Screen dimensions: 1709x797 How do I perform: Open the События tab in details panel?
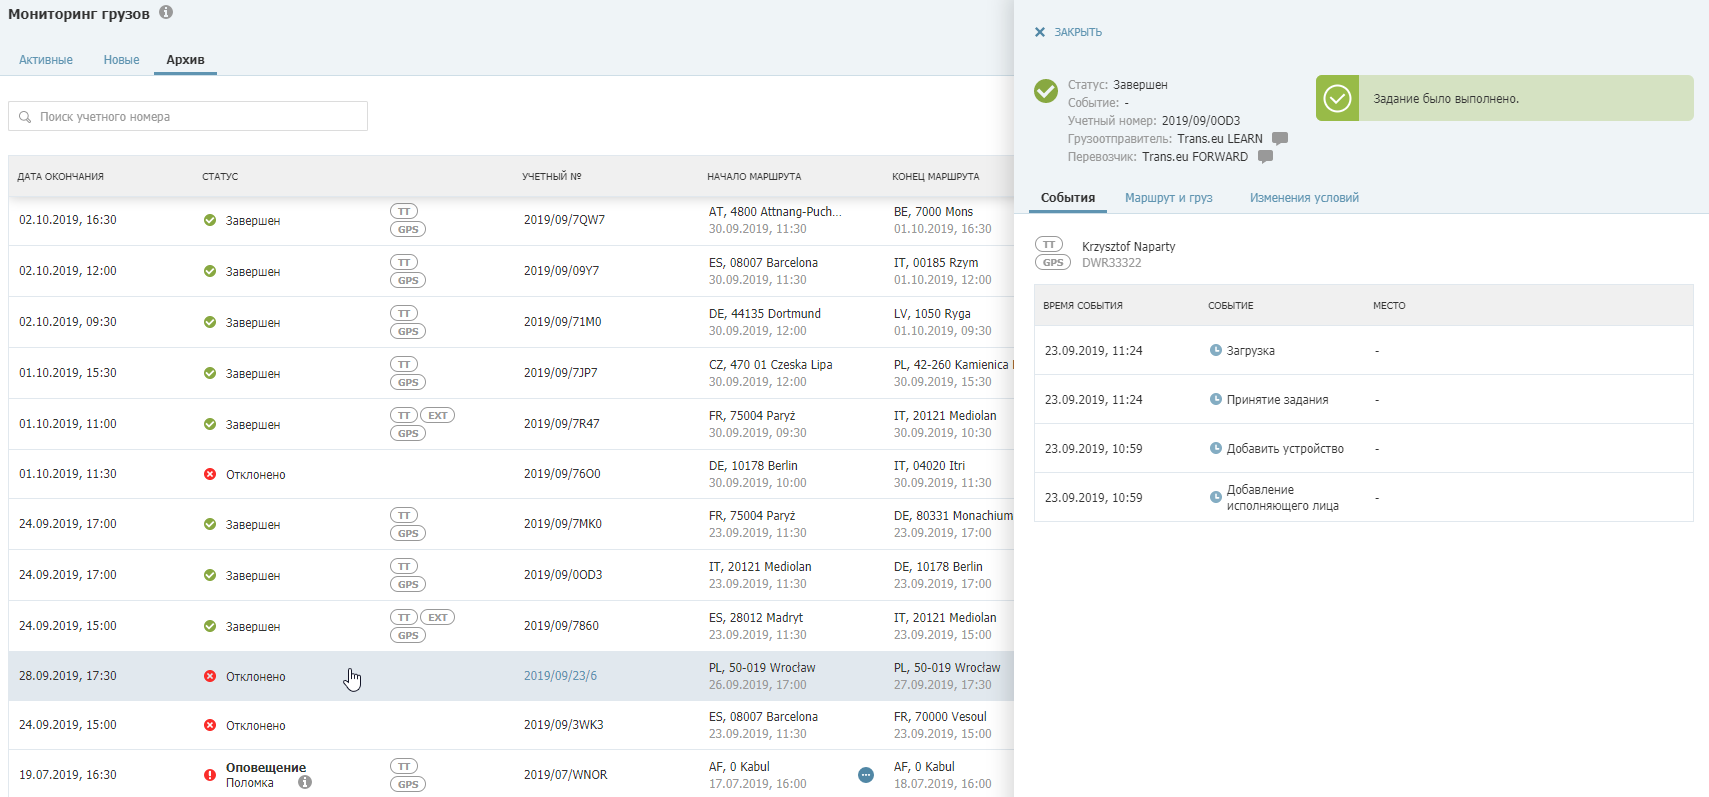point(1068,198)
